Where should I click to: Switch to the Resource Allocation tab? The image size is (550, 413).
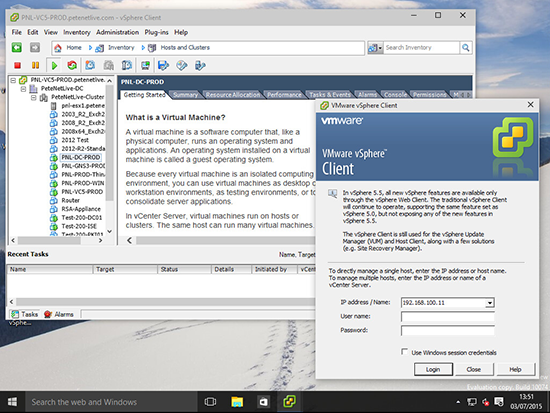tap(233, 95)
